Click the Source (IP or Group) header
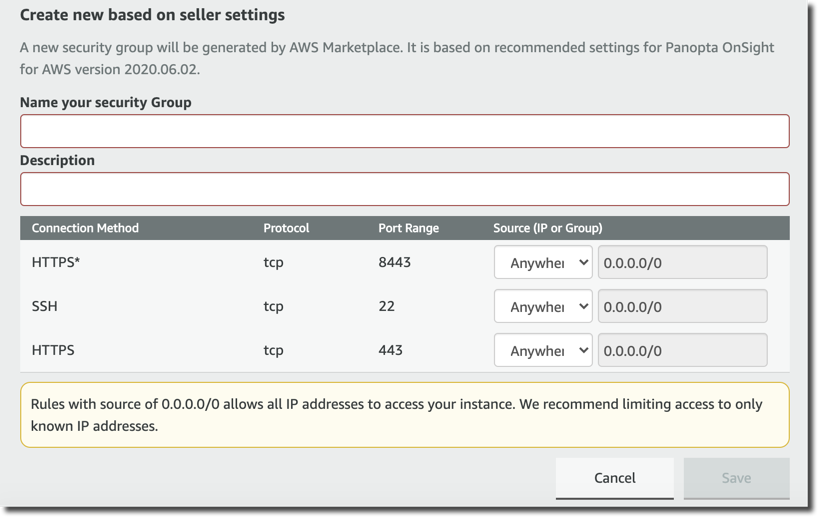 [x=548, y=228]
